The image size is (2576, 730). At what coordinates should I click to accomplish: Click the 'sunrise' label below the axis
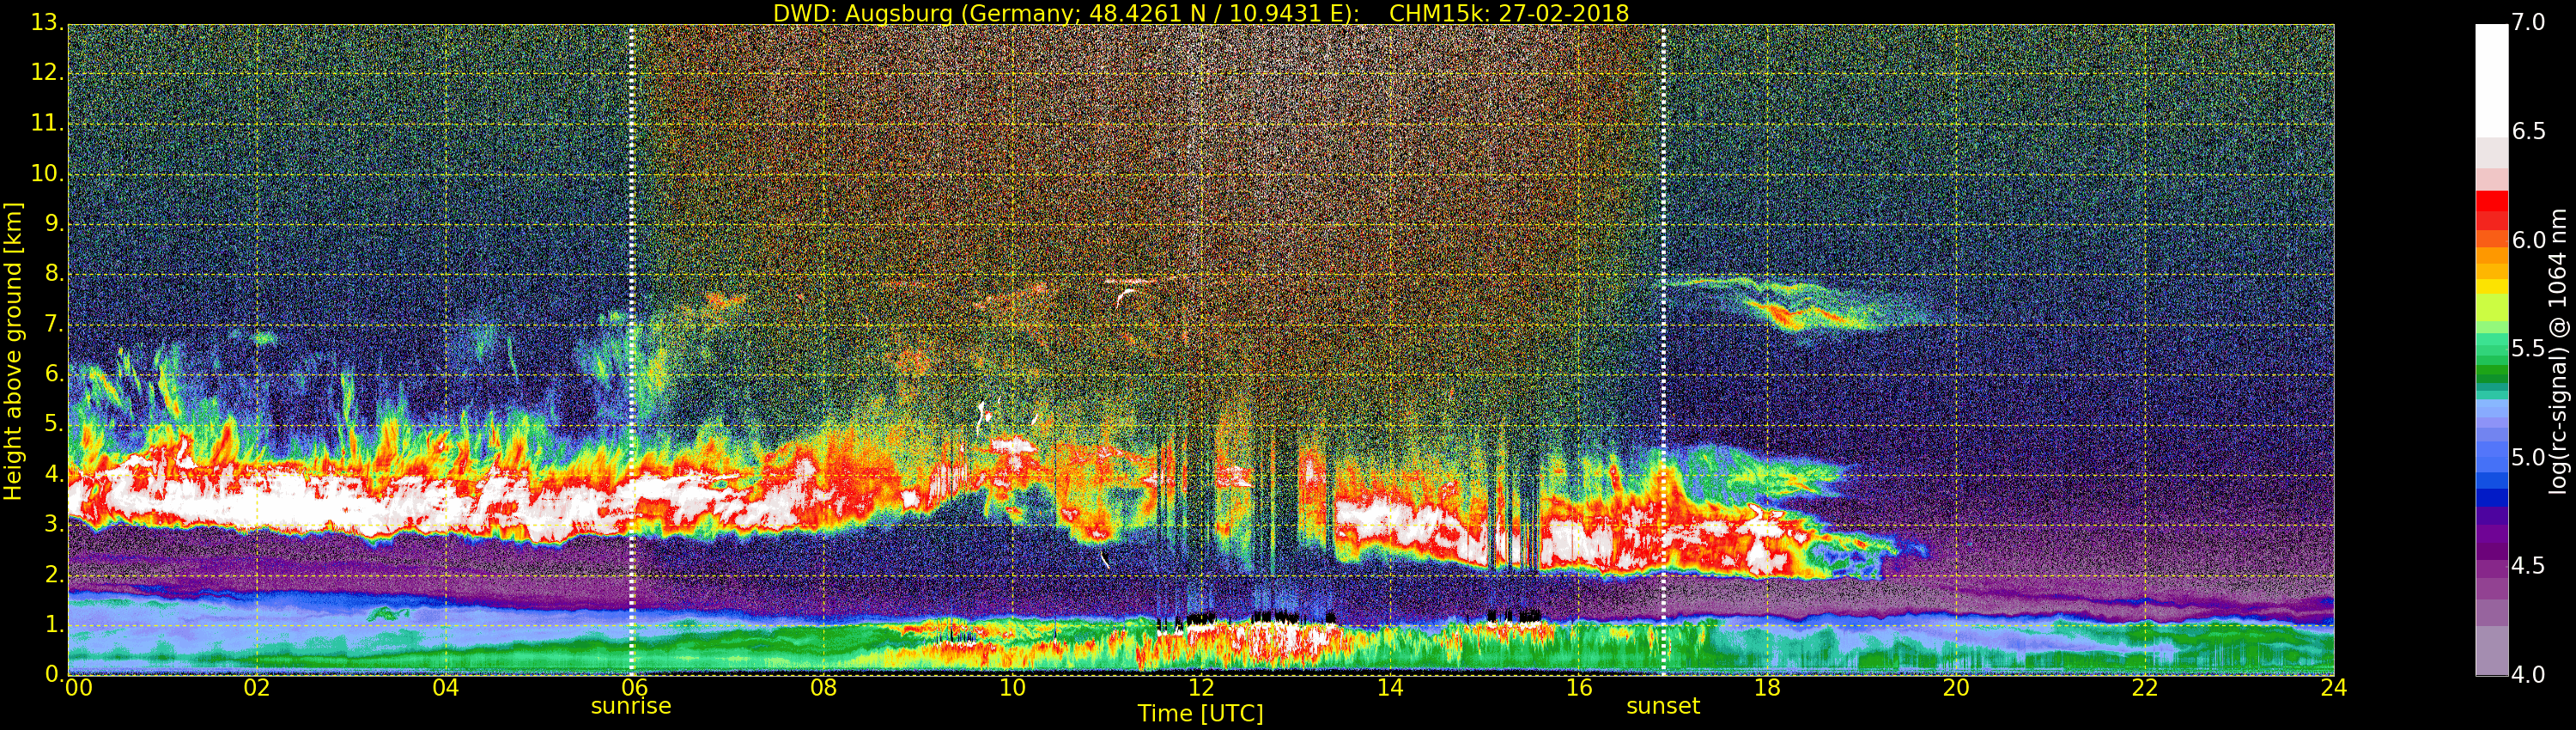(631, 706)
